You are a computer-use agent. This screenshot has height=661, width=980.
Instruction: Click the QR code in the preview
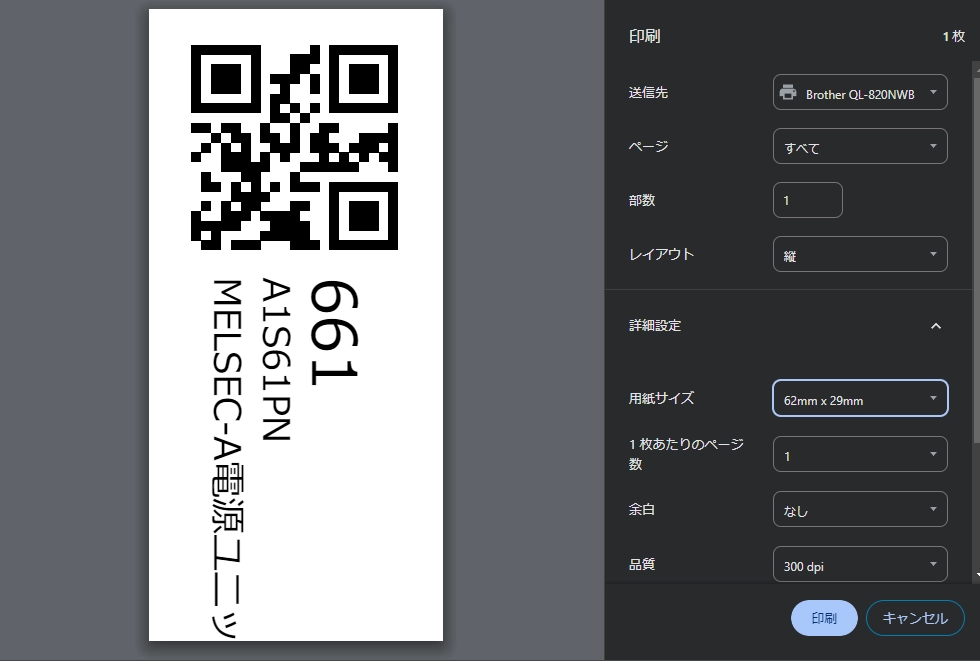pyautogui.click(x=293, y=150)
